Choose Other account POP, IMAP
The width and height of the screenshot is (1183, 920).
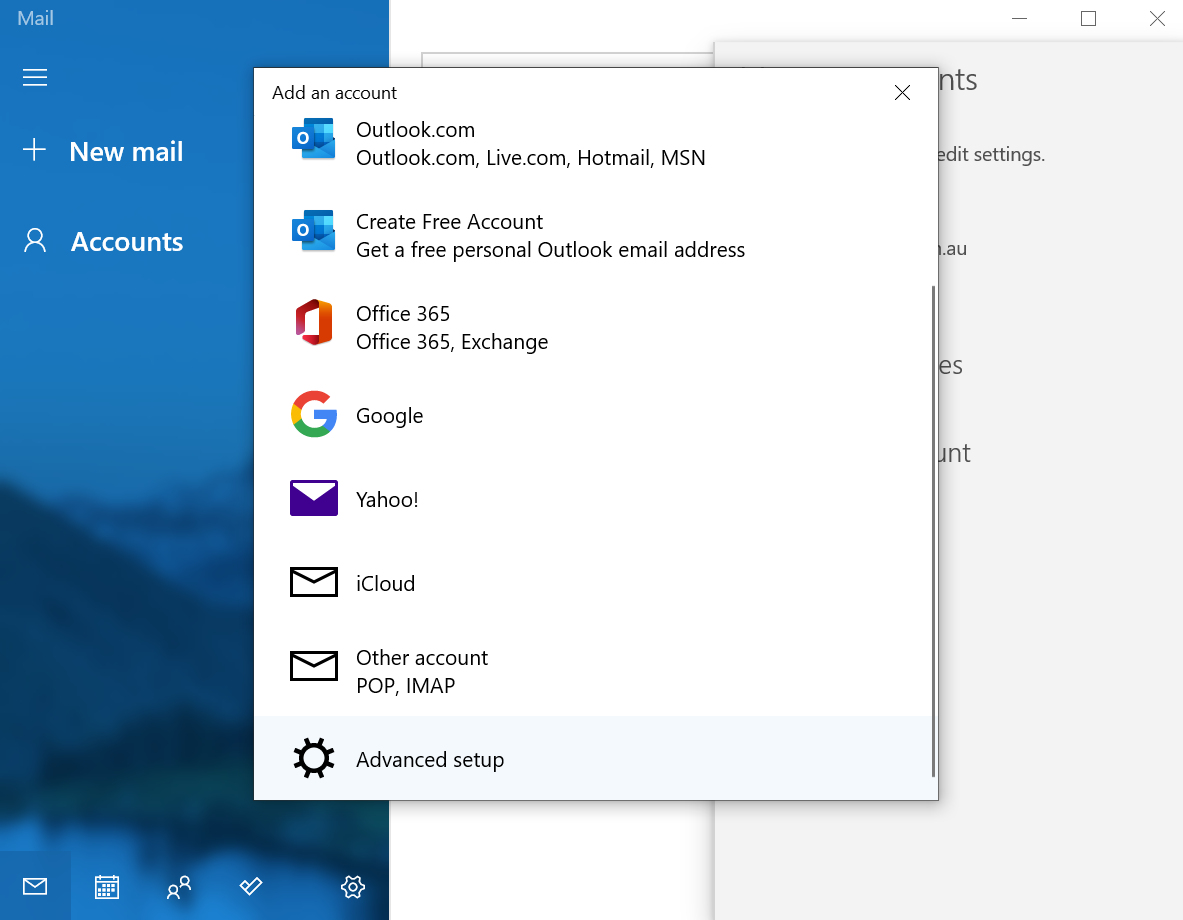tap(593, 670)
